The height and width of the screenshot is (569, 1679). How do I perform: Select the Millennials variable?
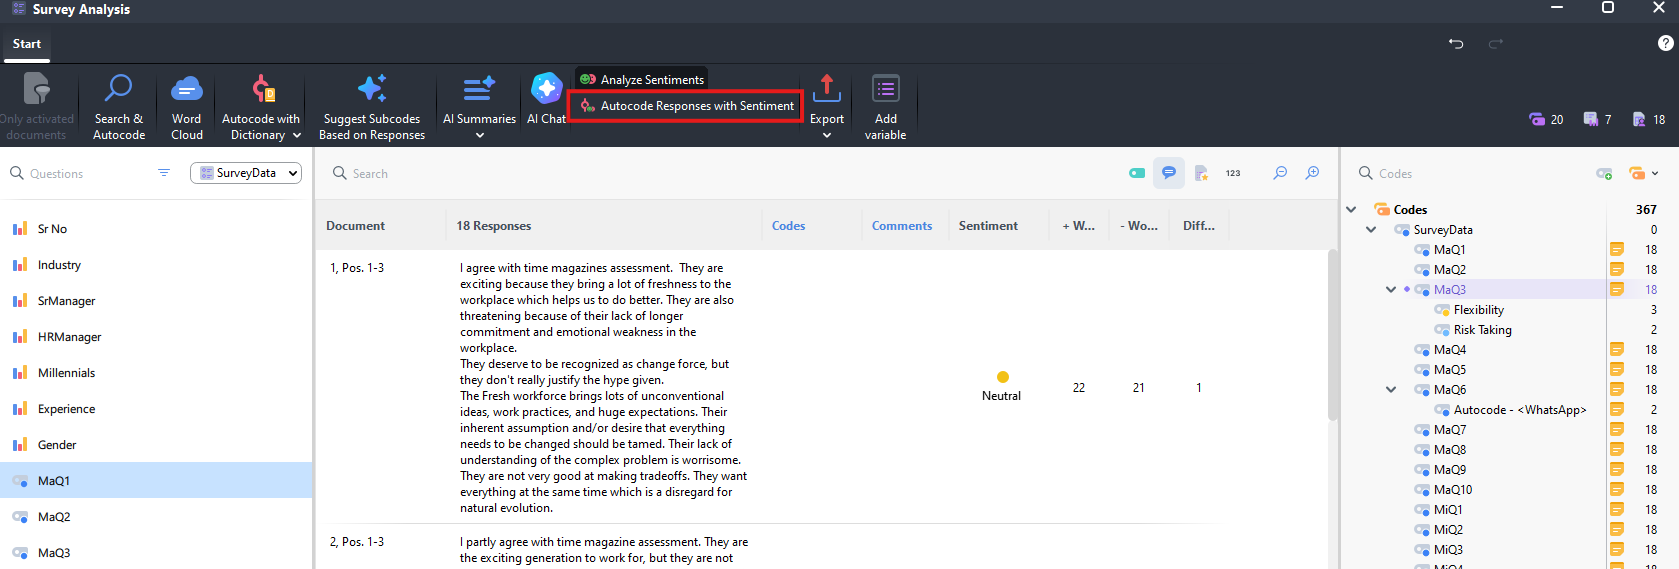pos(156,373)
